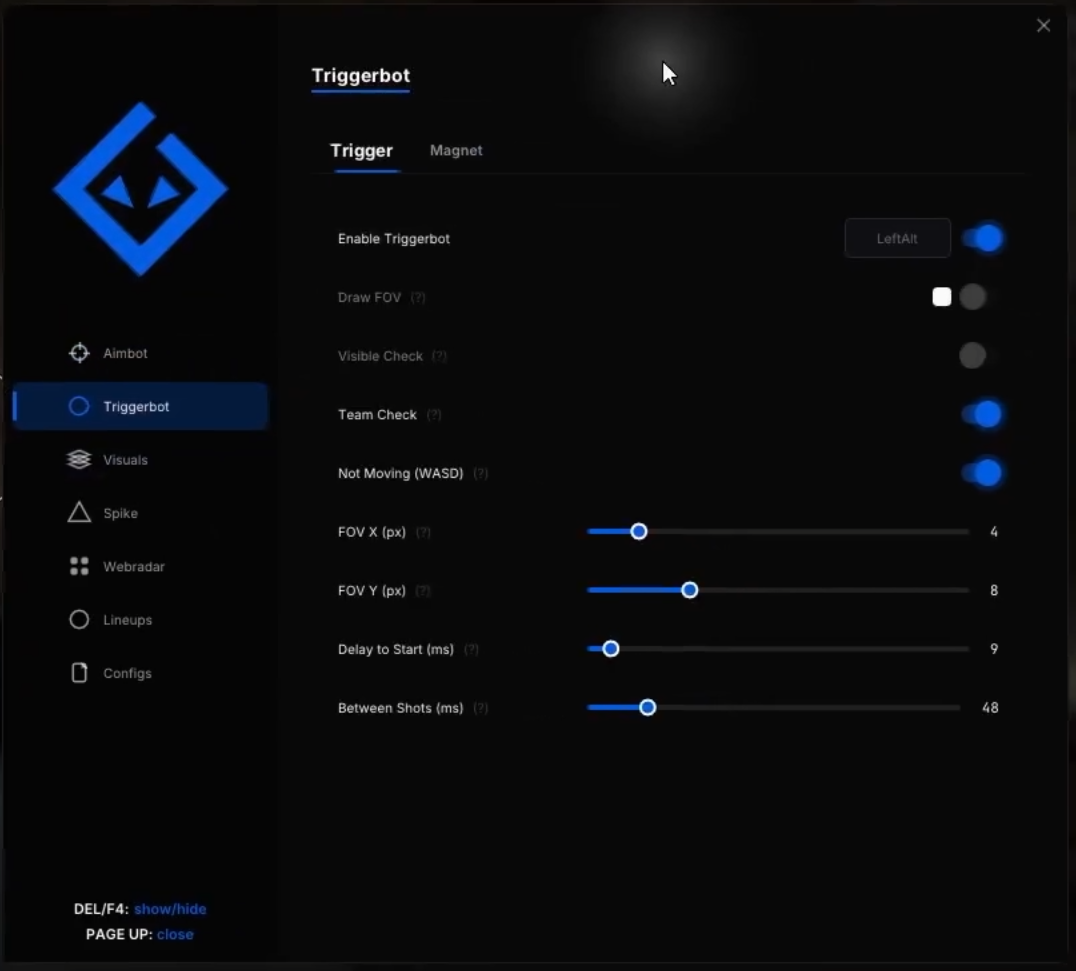Disable the Team Check toggle
The height and width of the screenshot is (971, 1076).
983,414
